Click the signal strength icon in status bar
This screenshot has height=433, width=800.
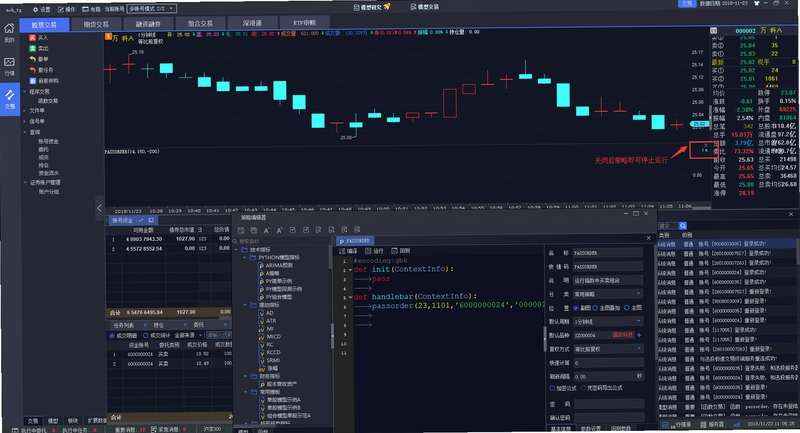[x=736, y=424]
